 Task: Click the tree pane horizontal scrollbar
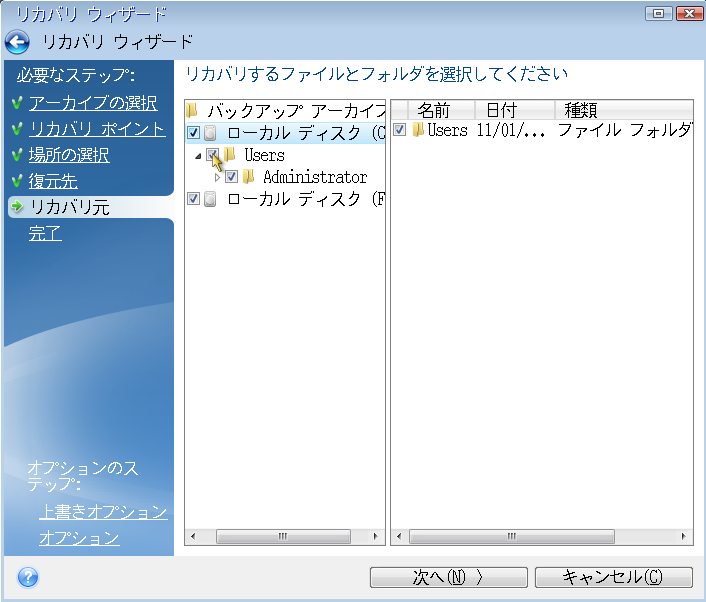point(284,537)
